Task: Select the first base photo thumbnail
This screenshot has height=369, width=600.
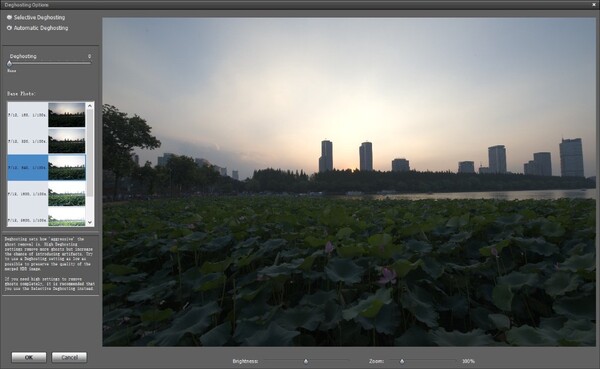Action: [x=67, y=114]
